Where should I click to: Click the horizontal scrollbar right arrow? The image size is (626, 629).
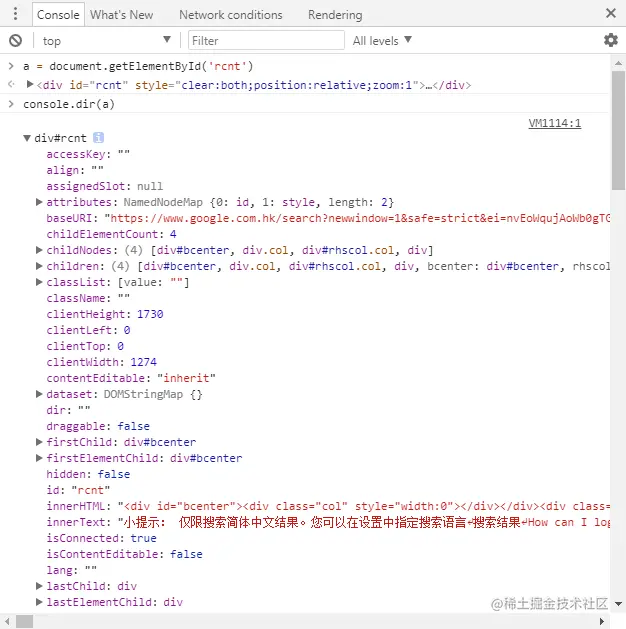tap(602, 621)
